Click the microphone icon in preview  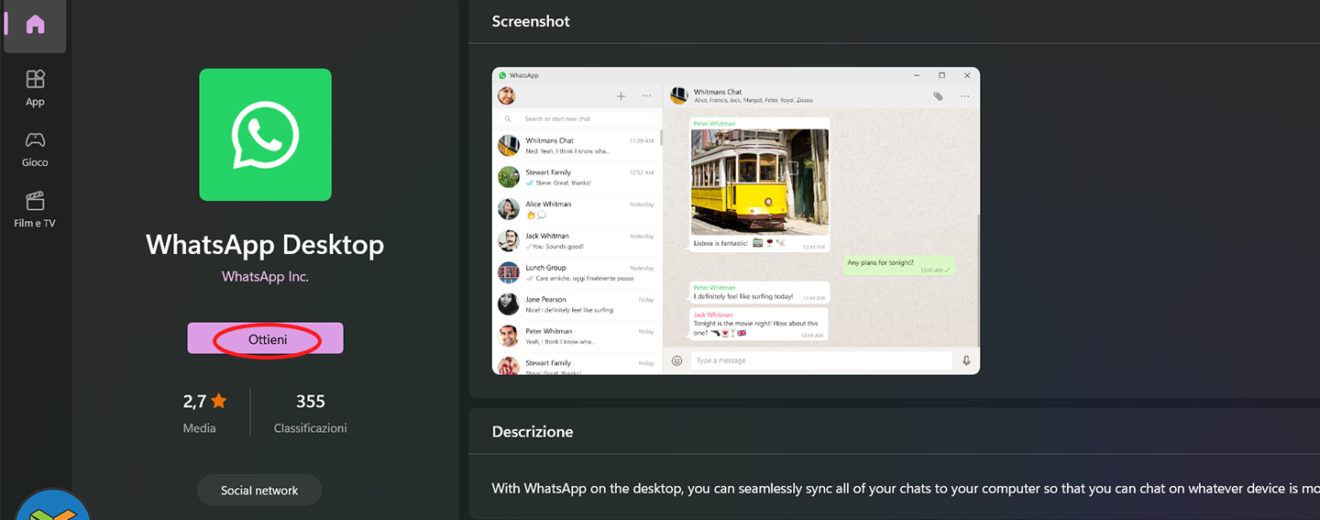[966, 361]
